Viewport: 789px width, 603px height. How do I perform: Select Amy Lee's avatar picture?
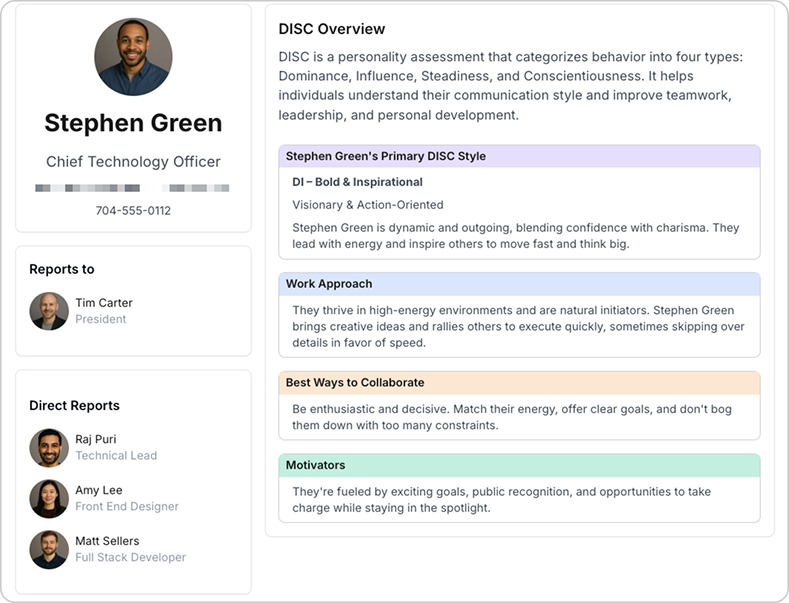pyautogui.click(x=49, y=498)
